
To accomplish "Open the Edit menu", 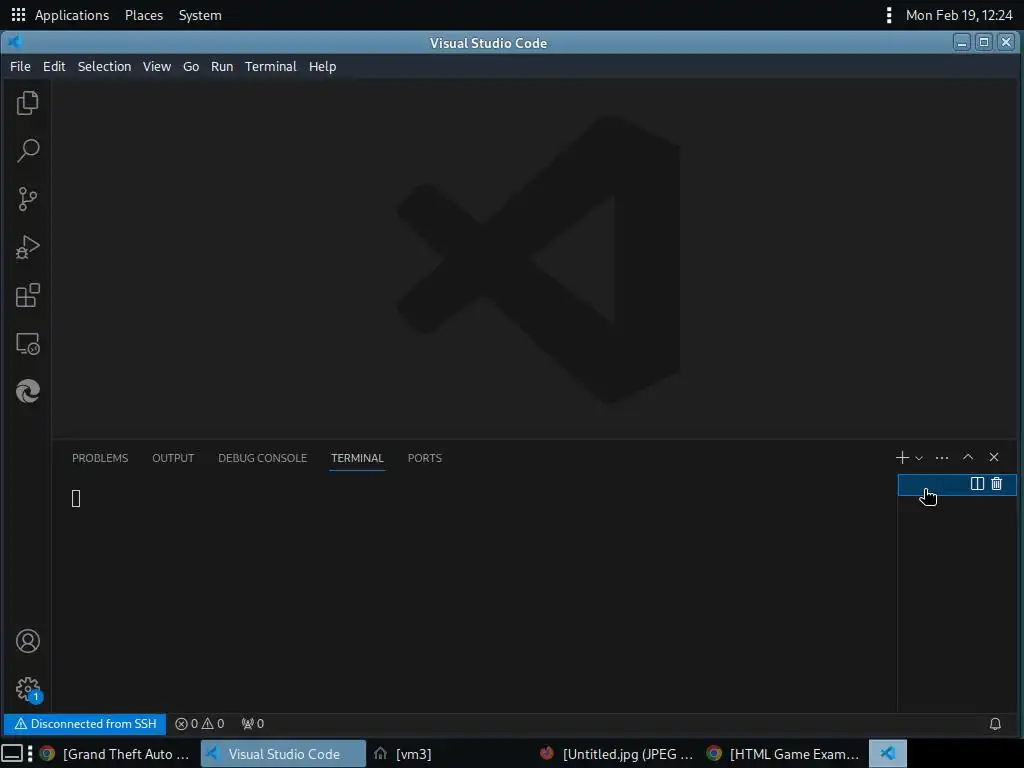I will (x=54, y=67).
